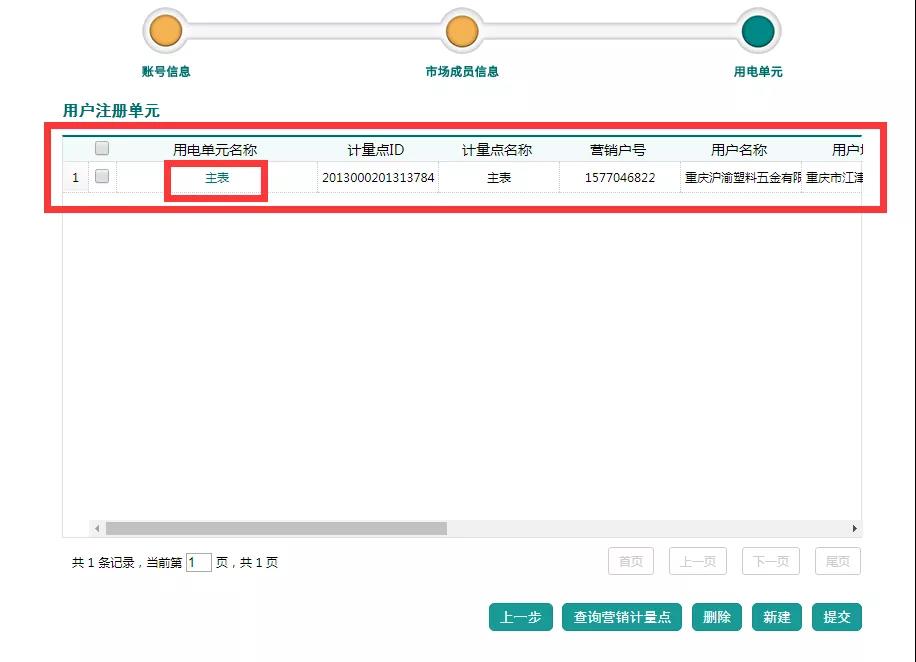Click the 上一页 previous page button

click(x=698, y=562)
